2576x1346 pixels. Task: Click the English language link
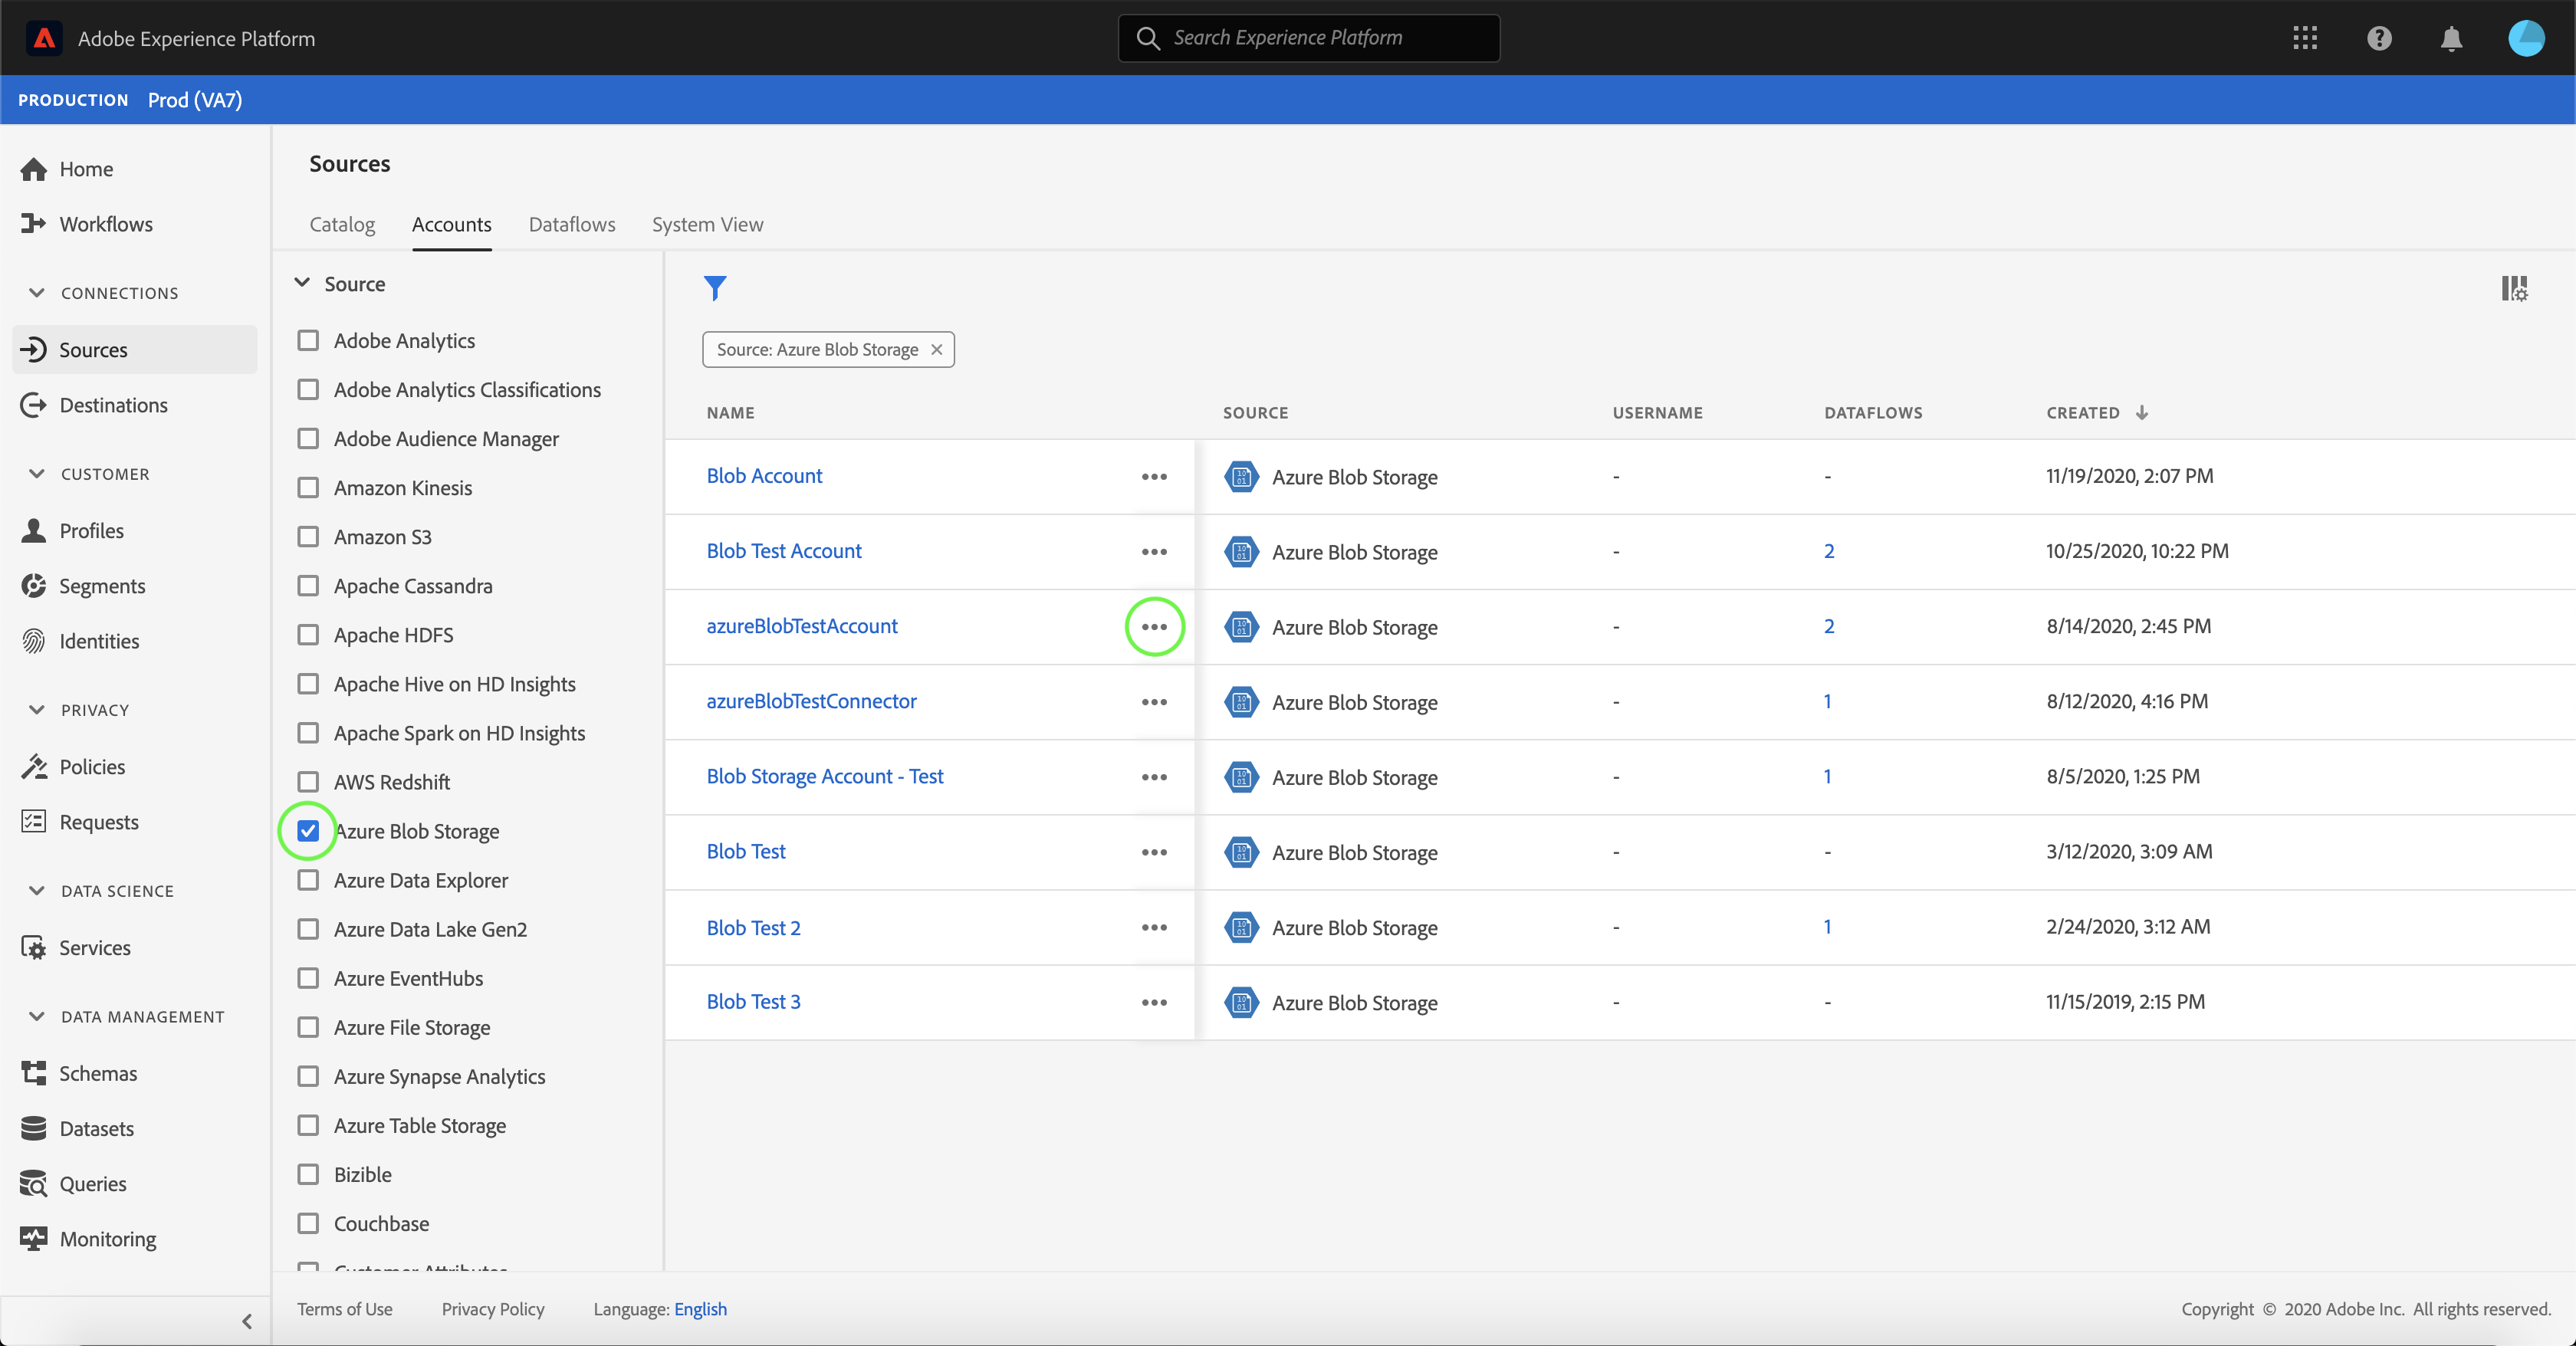[x=700, y=1309]
